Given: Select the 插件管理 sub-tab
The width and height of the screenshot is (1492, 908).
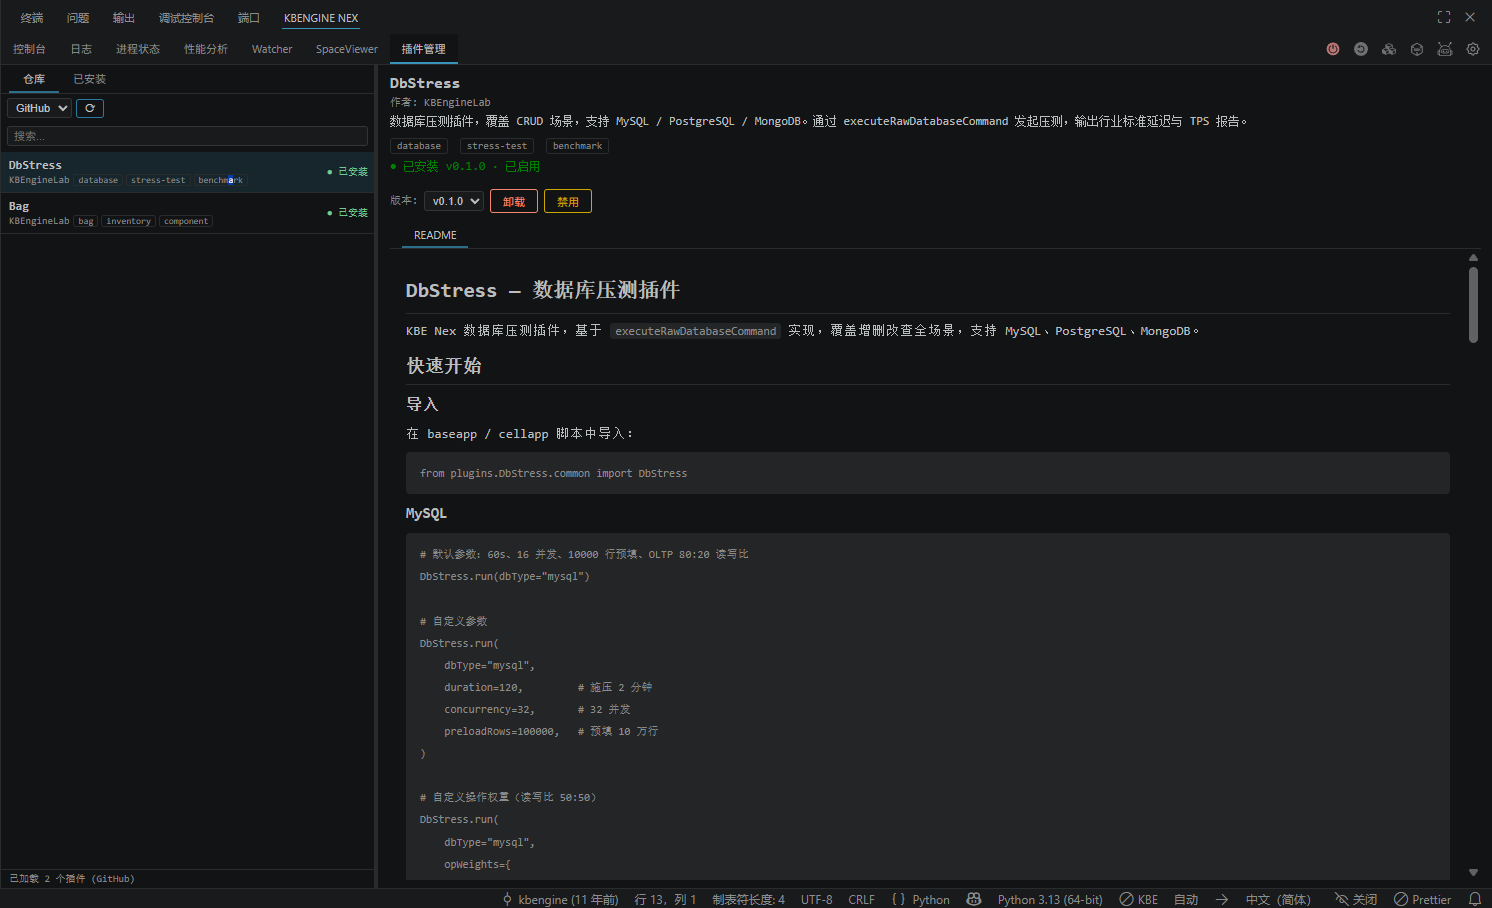Looking at the screenshot, I should (424, 49).
